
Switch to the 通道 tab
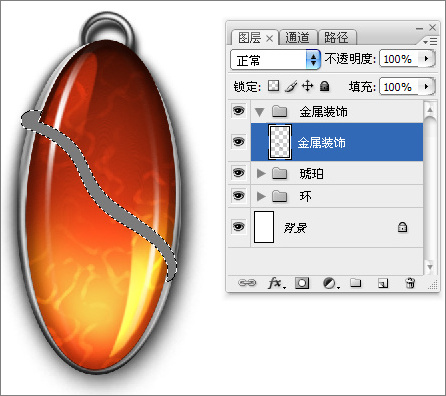click(298, 37)
